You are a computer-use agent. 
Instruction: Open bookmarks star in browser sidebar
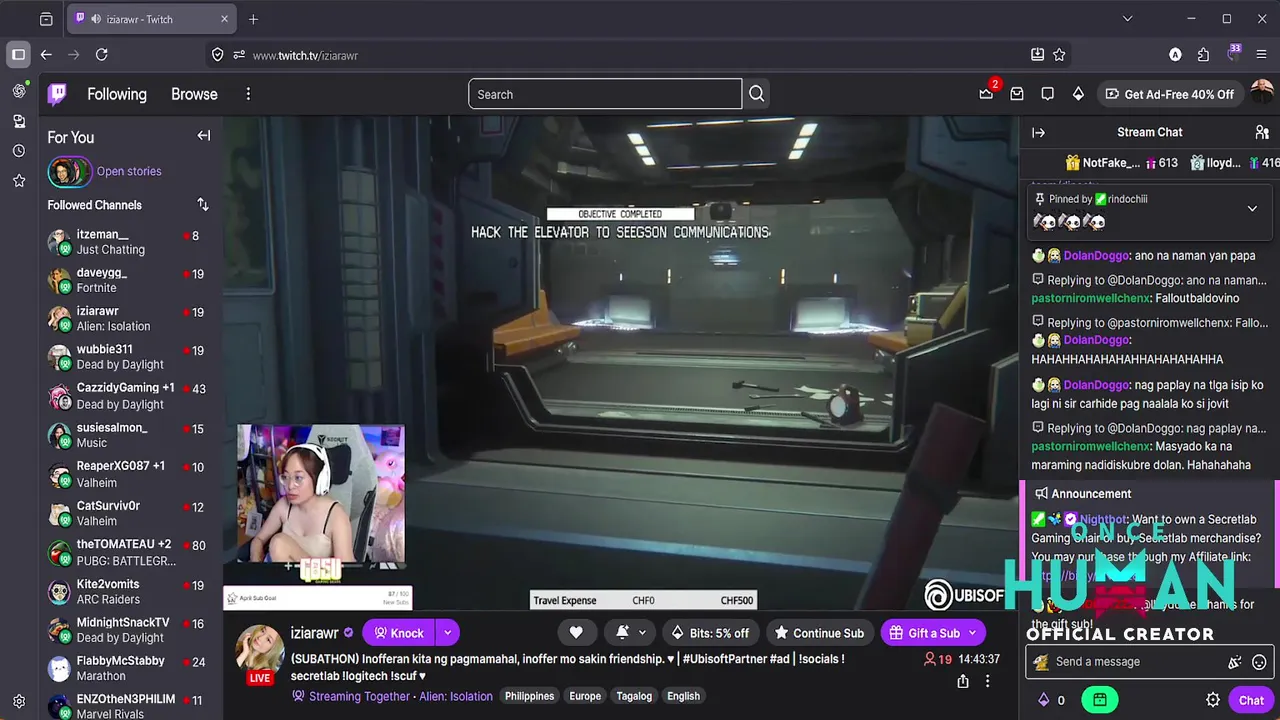tap(19, 181)
